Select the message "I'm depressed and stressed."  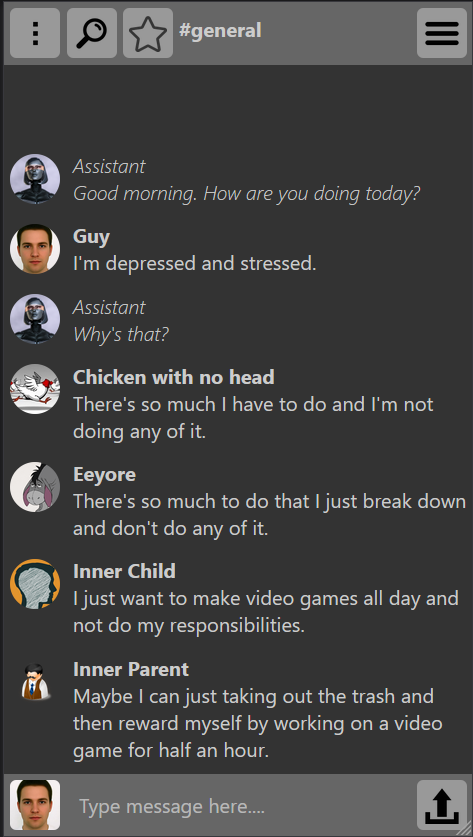pyautogui.click(x=195, y=263)
